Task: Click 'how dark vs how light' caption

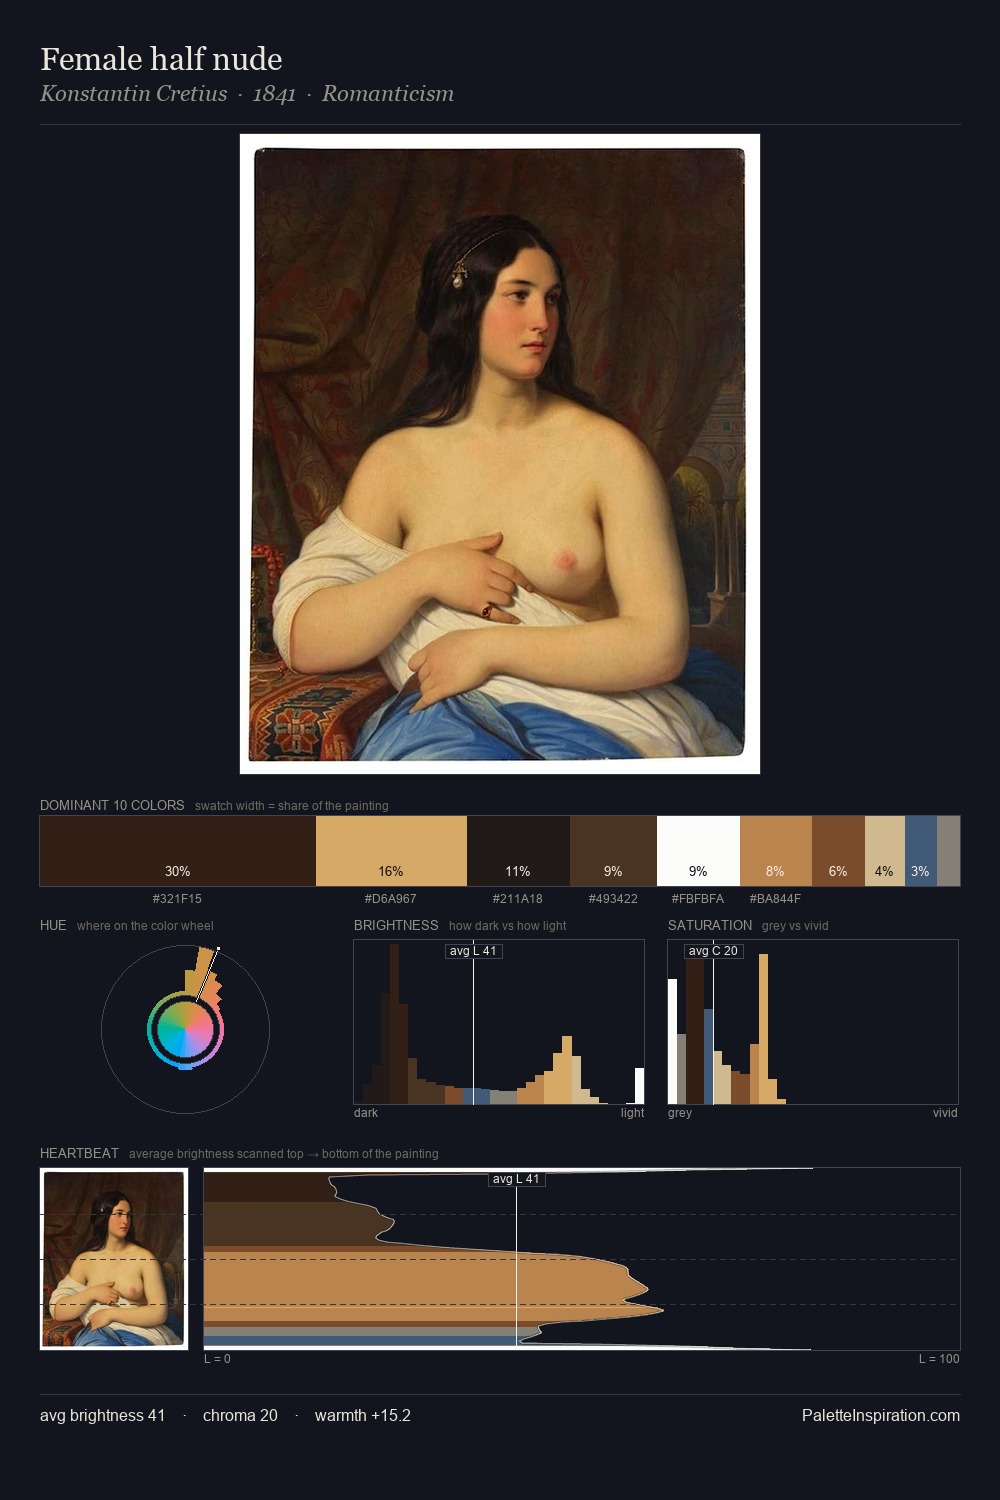Action: [x=507, y=926]
